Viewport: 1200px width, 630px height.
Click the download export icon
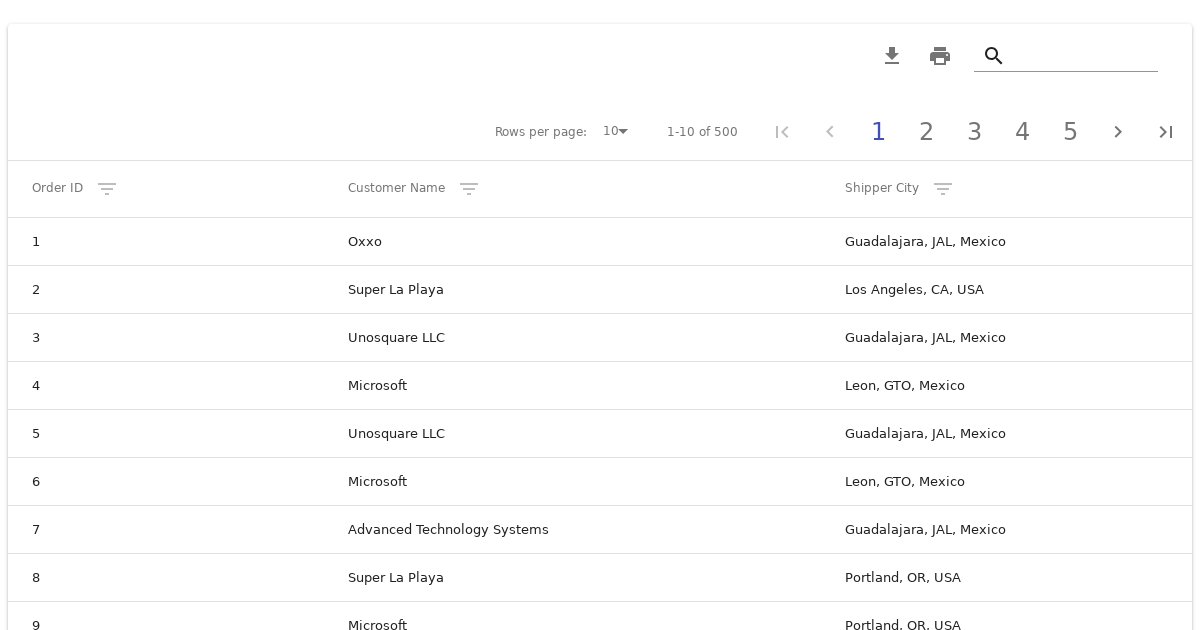pos(892,56)
